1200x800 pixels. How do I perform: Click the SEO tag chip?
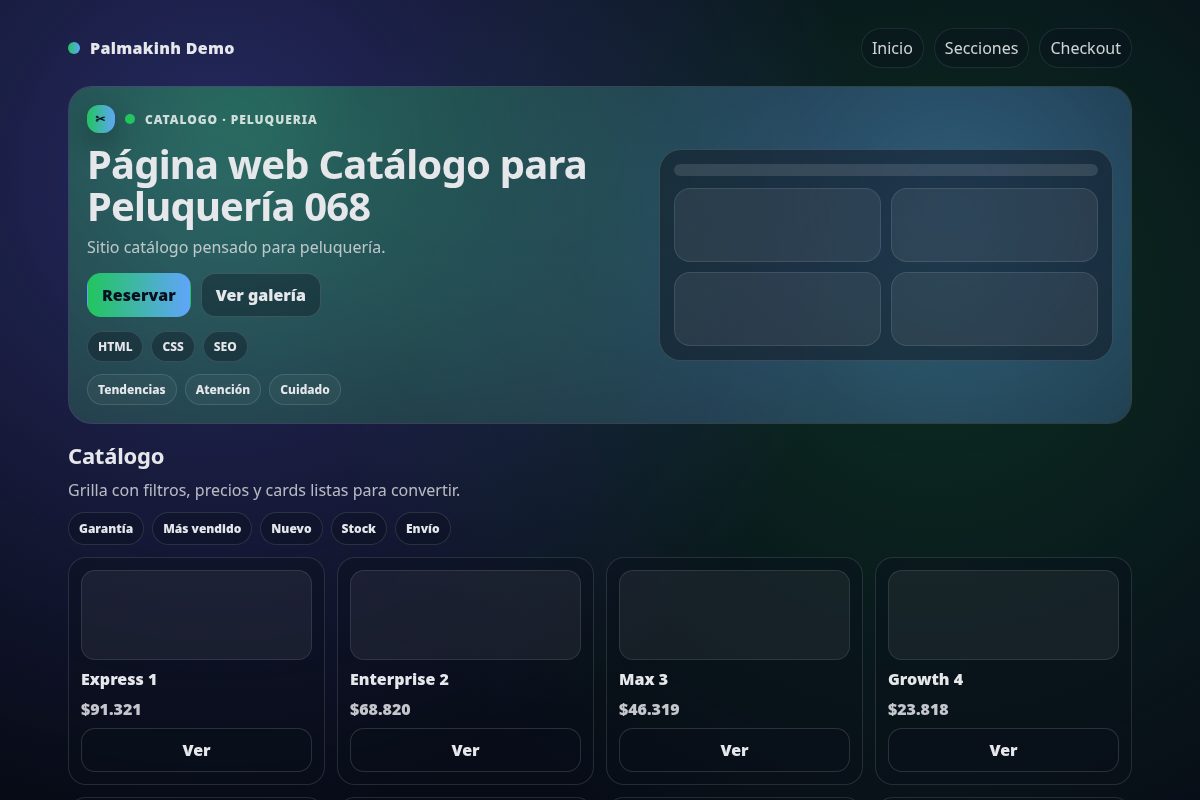tap(225, 346)
